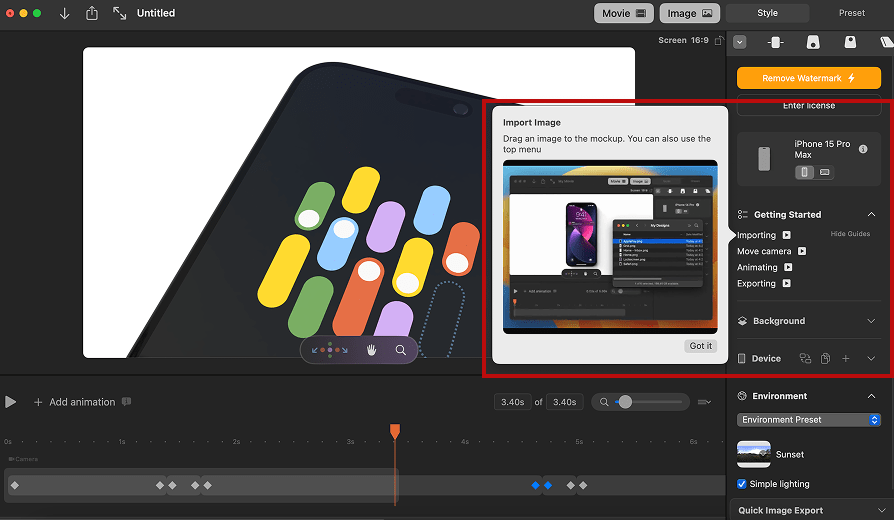
Task: Play the animation timeline
Action: [x=11, y=402]
